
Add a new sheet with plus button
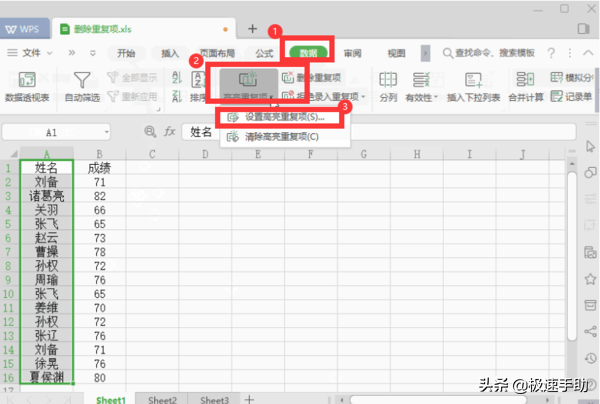coord(249,399)
